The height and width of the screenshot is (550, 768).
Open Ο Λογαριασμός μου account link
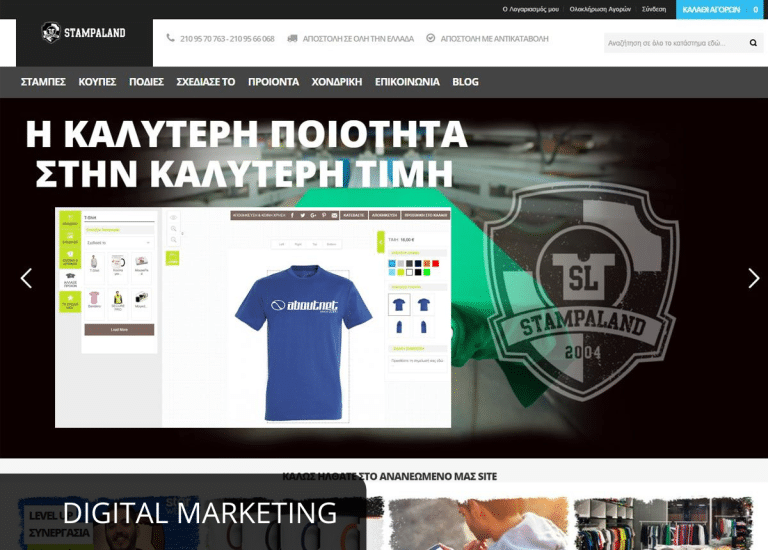coord(530,9)
